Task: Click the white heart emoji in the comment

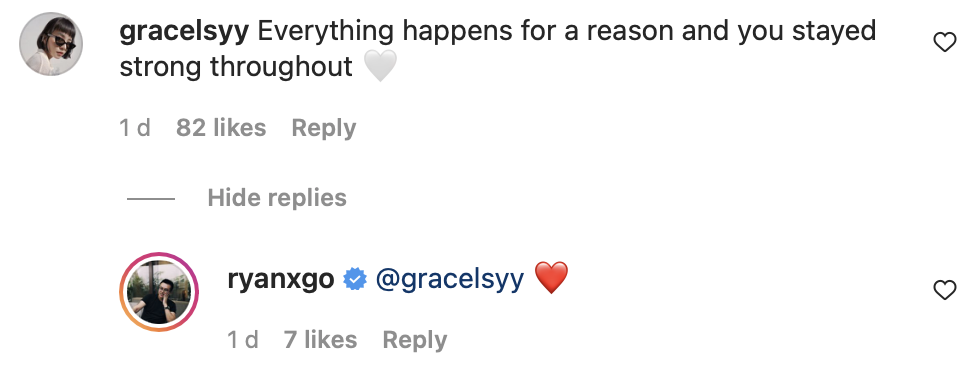Action: click(x=380, y=67)
